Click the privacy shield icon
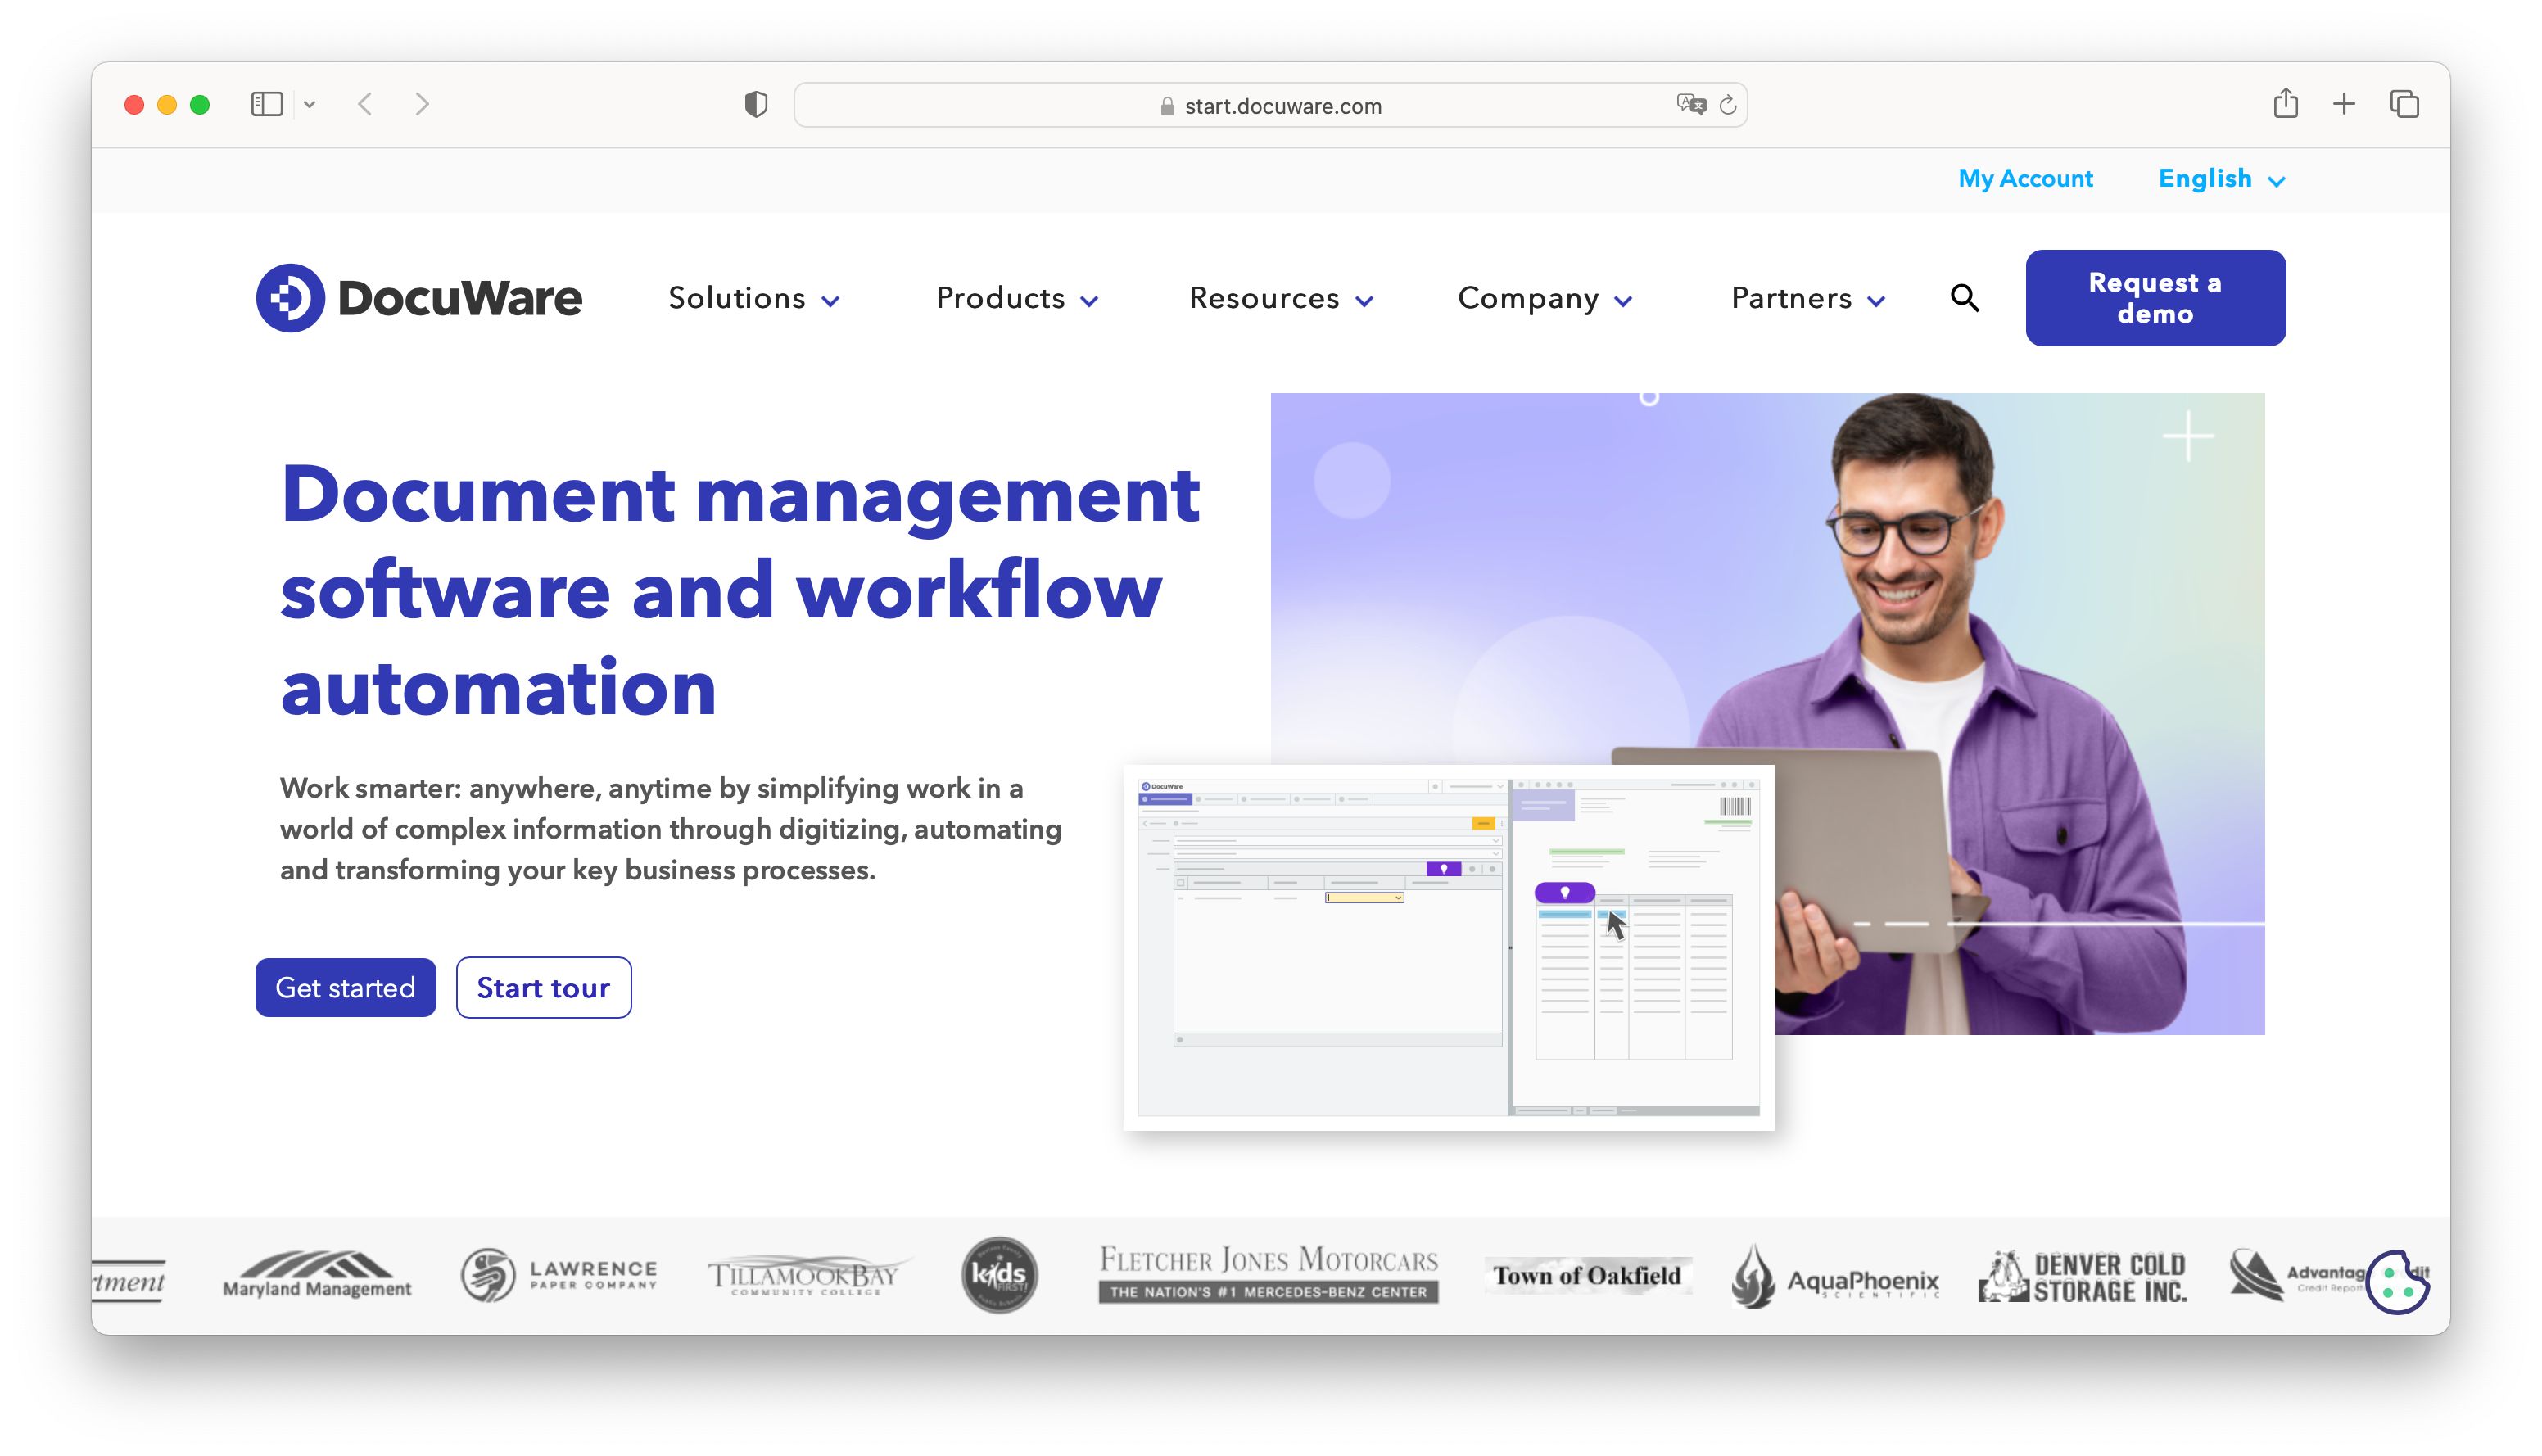The image size is (2542, 1456). (756, 104)
